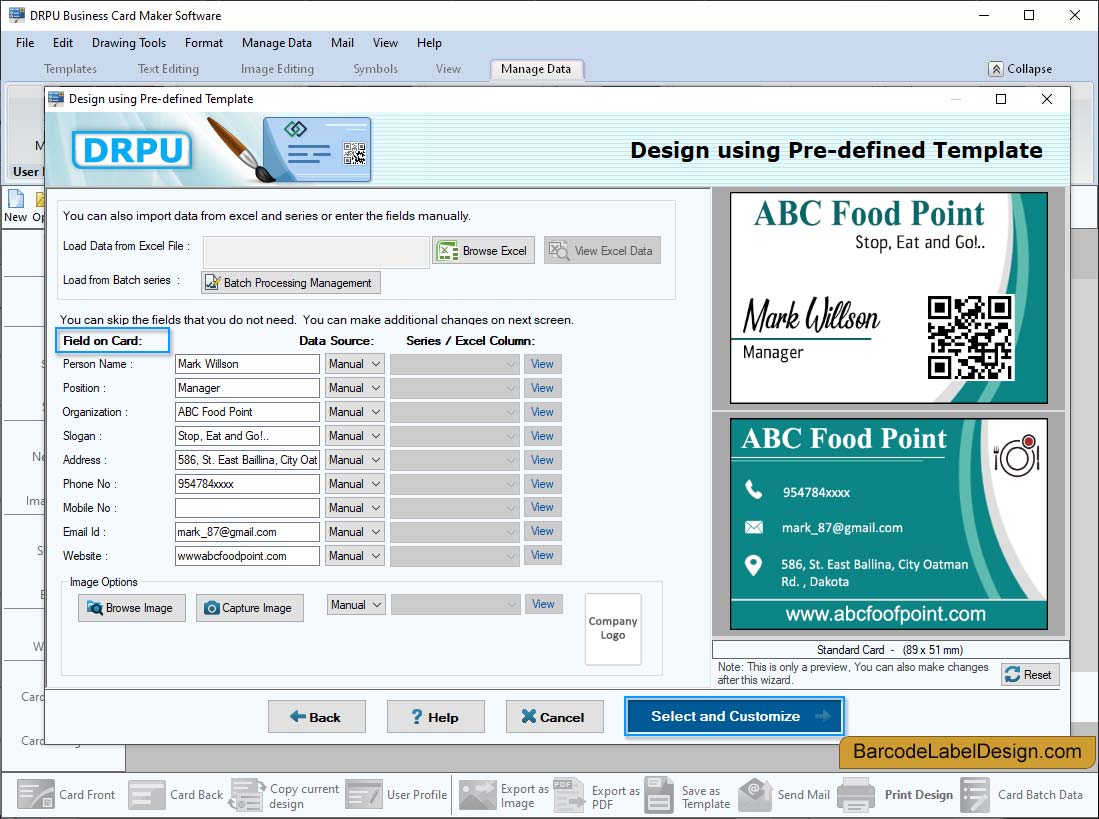This screenshot has height=819, width=1099.
Task: Open Data Source dropdown for Email Id
Action: tap(355, 532)
